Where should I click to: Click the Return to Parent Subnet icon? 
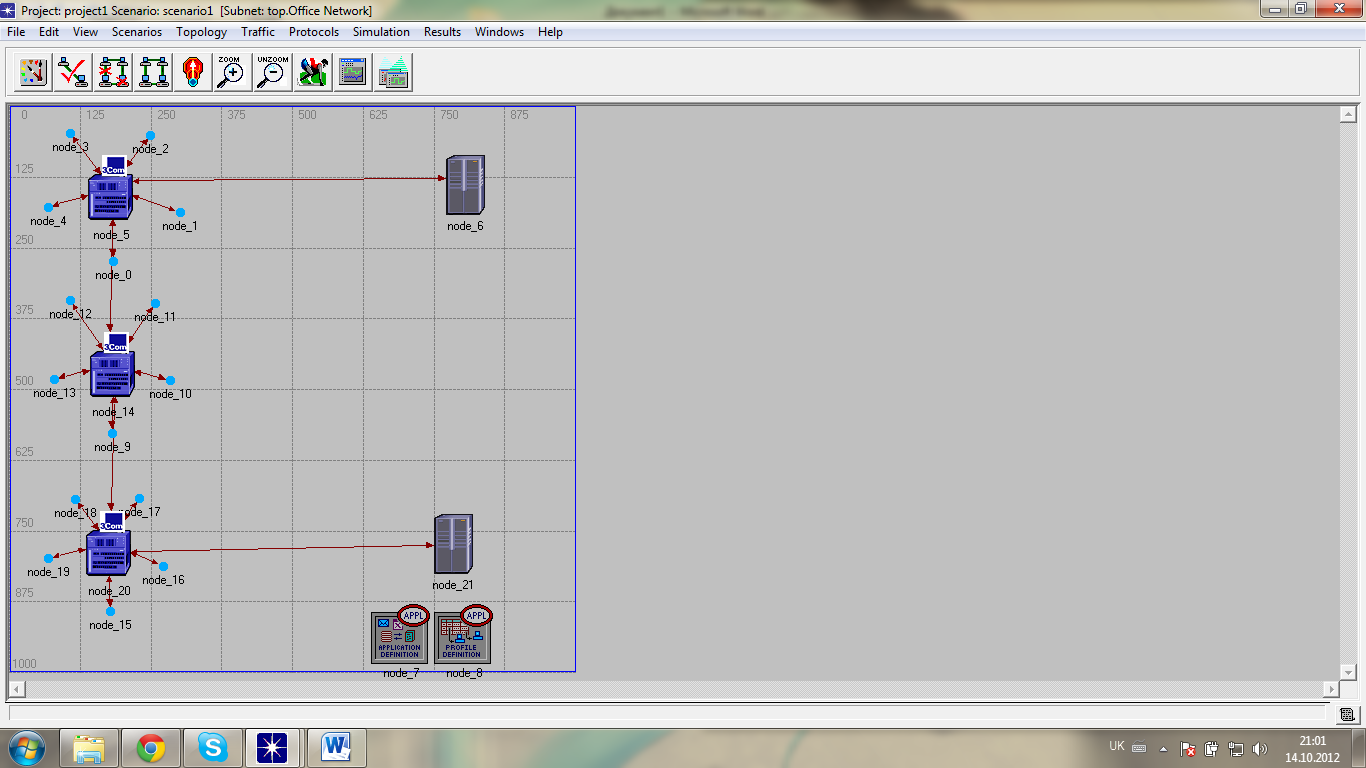[x=192, y=72]
